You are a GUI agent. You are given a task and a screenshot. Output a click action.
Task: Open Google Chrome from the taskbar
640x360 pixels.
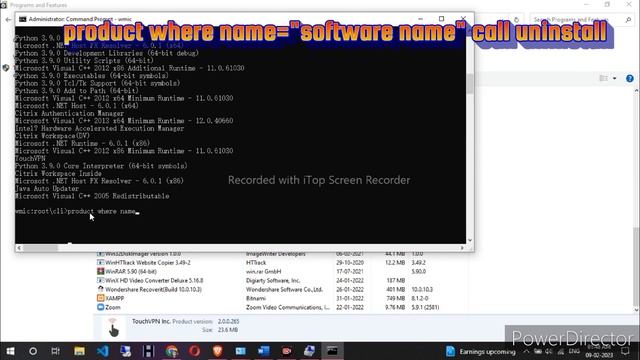(x=171, y=351)
